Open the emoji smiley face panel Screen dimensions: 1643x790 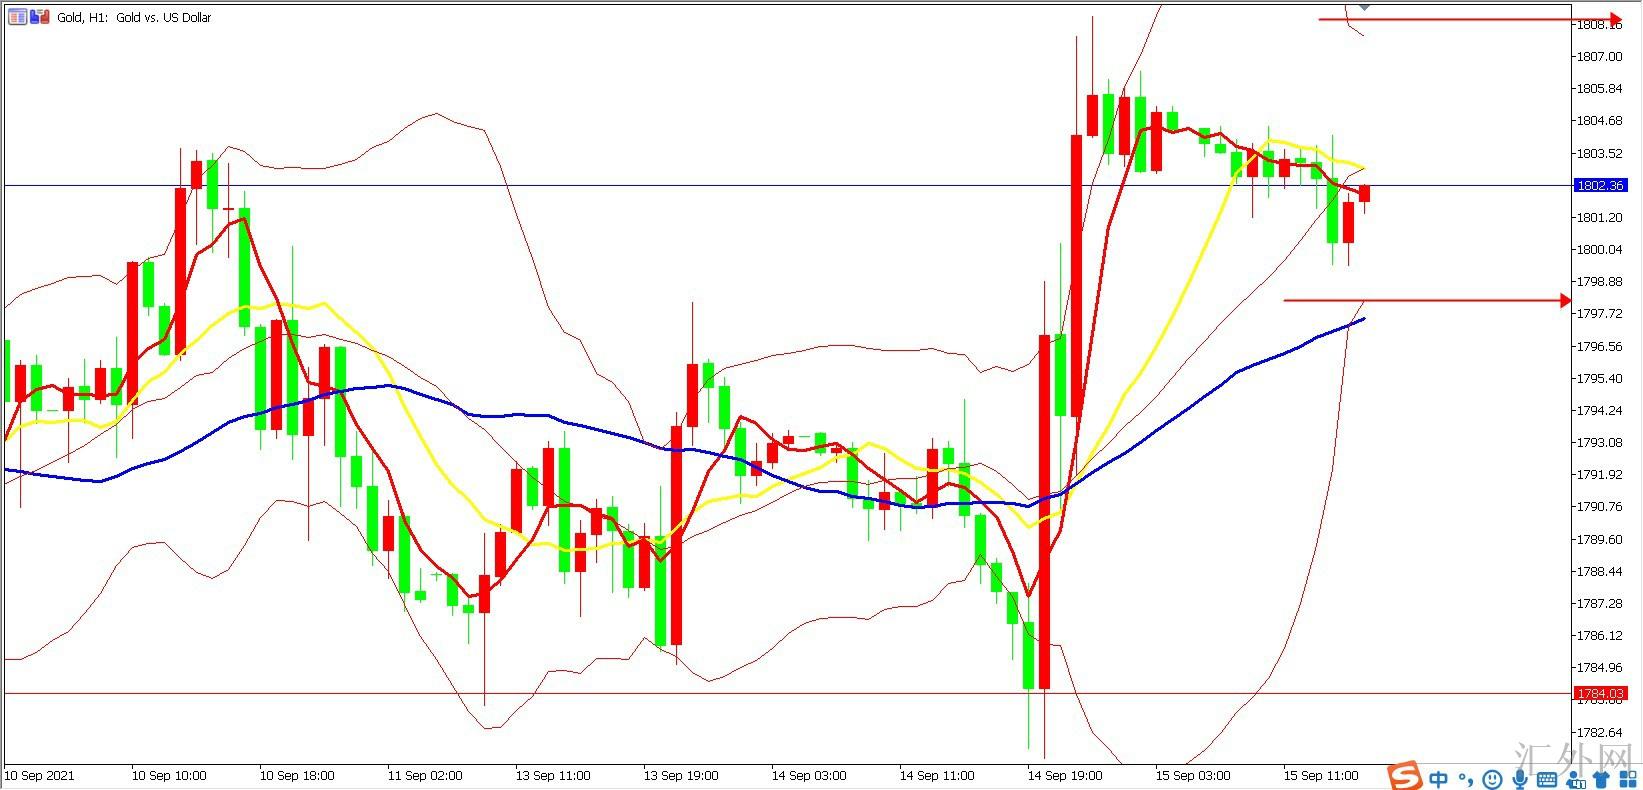pyautogui.click(x=1492, y=779)
